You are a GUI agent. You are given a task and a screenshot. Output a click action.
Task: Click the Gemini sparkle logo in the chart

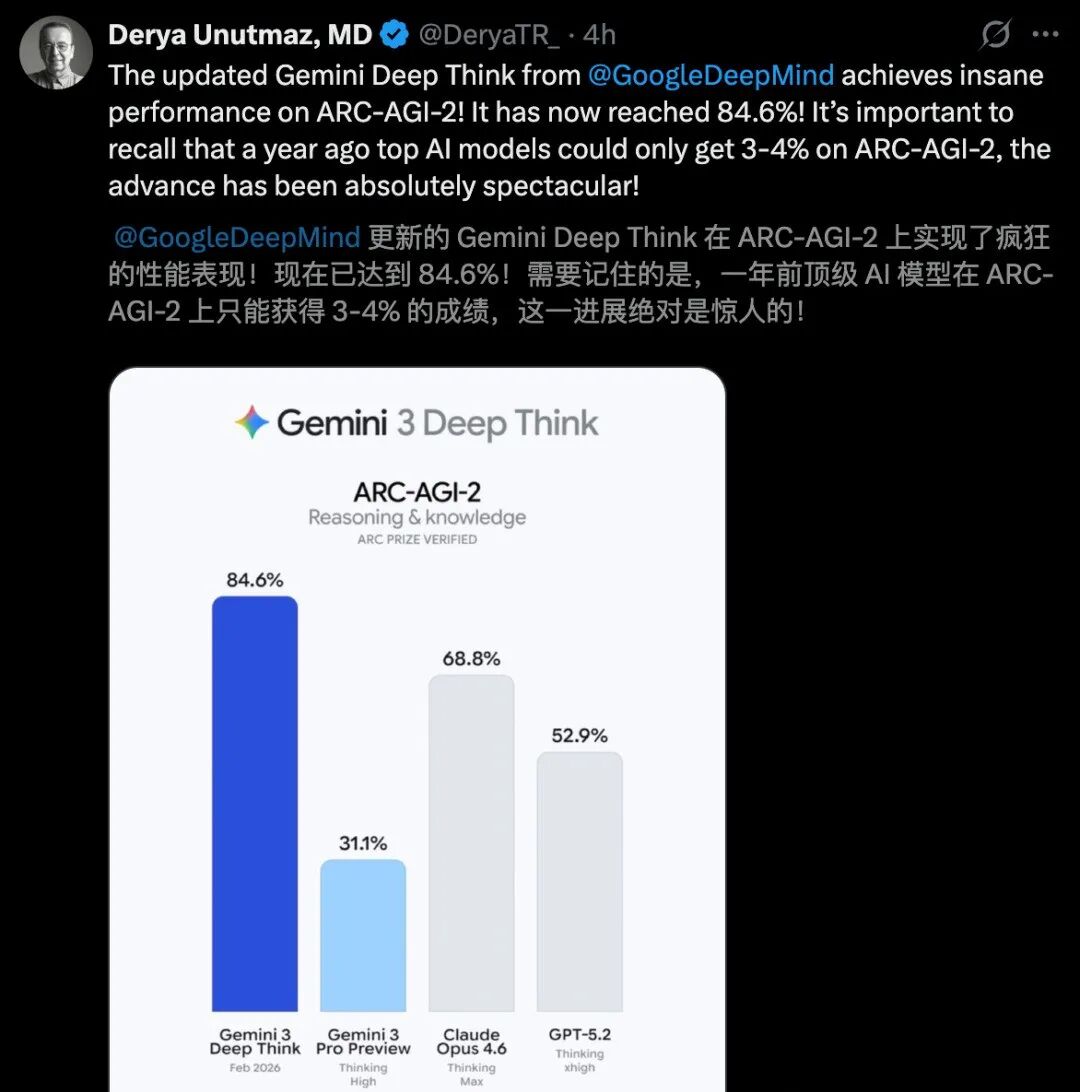coord(251,422)
